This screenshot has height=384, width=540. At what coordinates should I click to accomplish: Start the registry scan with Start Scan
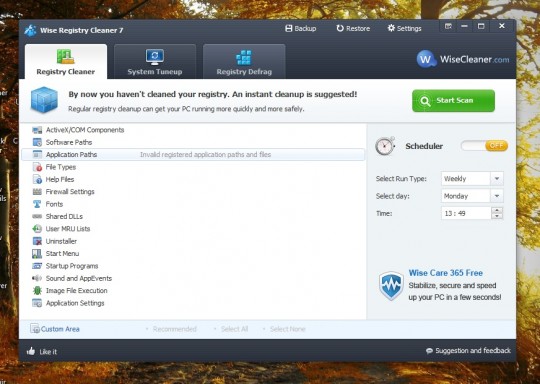454,101
